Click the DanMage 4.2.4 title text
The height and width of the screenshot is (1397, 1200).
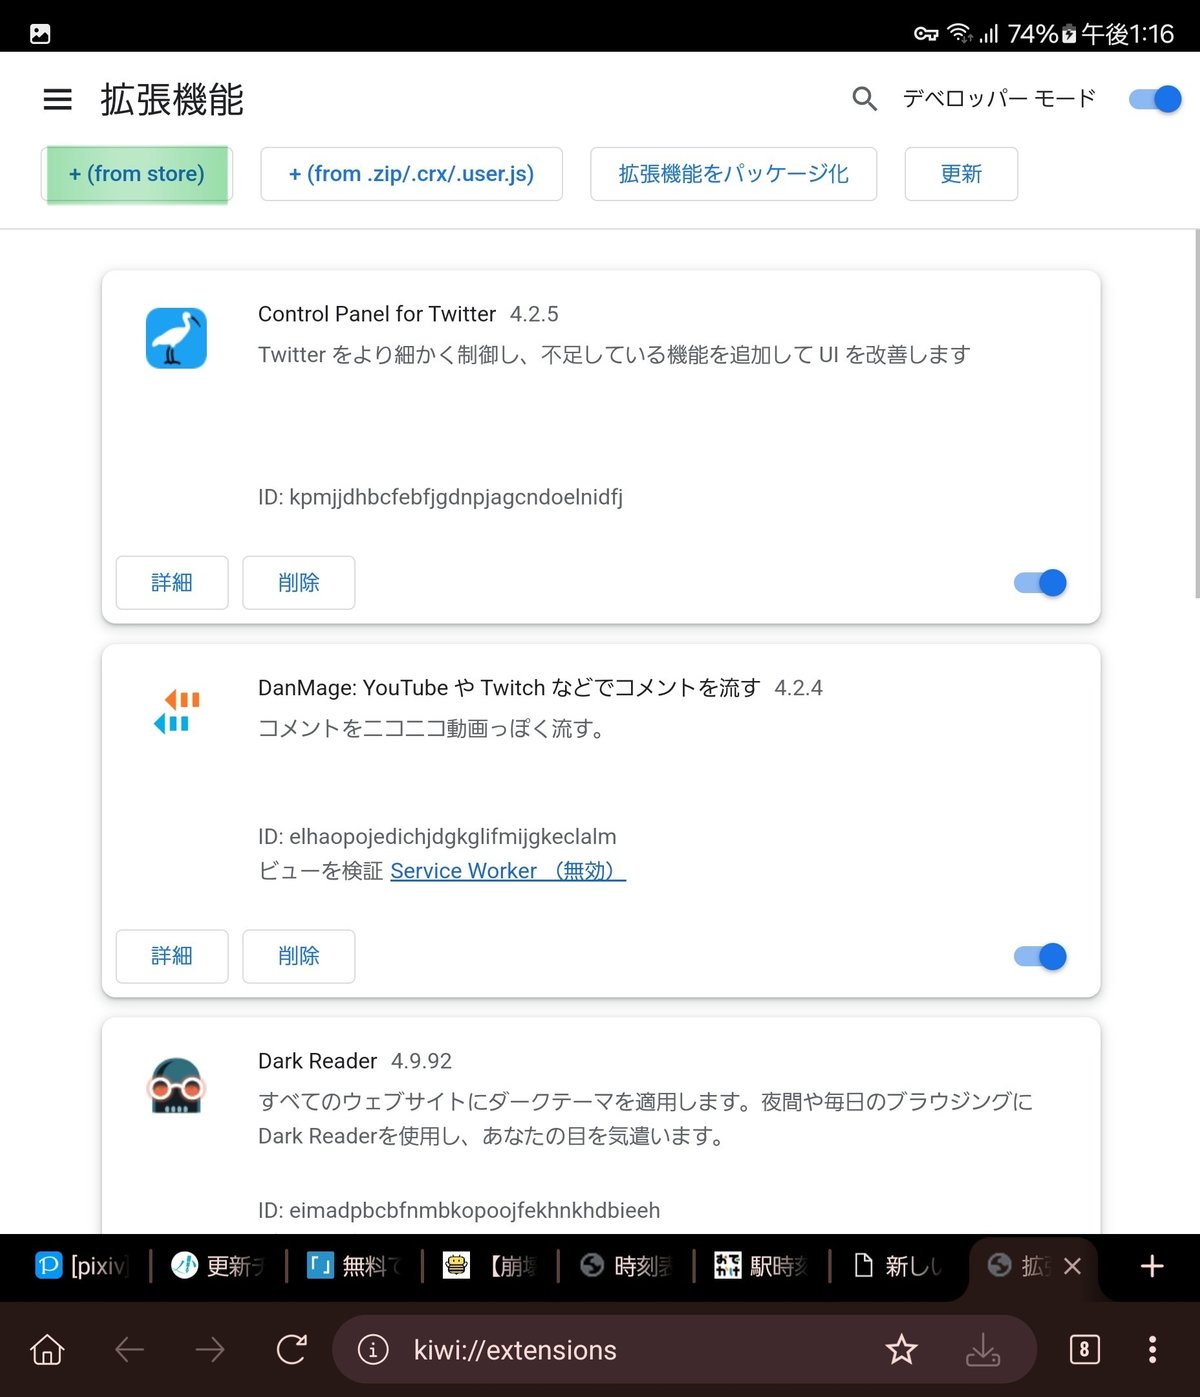[540, 688]
